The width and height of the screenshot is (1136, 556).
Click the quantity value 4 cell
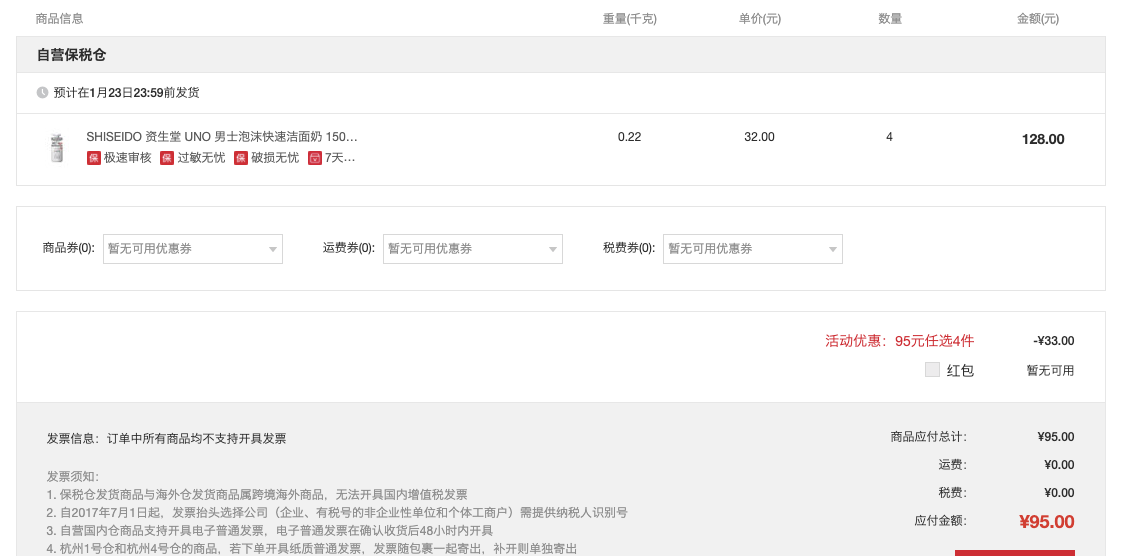[889, 136]
